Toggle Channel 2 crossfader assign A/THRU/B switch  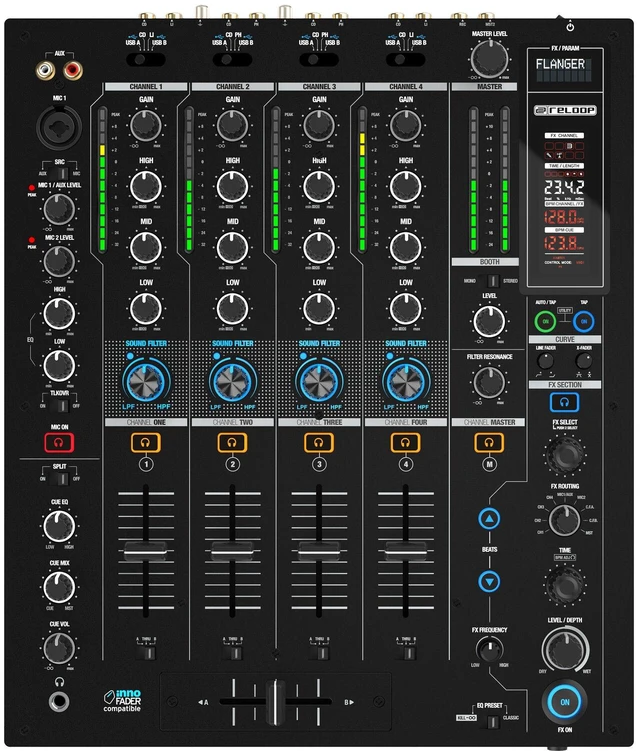tap(233, 653)
